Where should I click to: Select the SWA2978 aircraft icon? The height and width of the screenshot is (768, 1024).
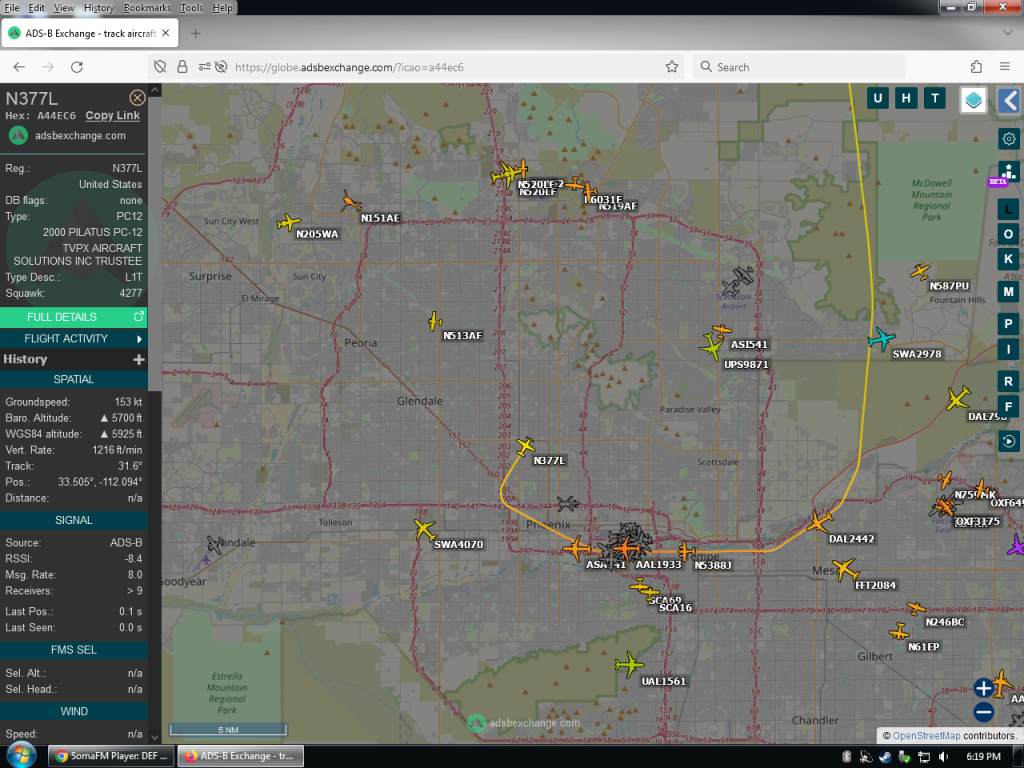click(x=881, y=338)
